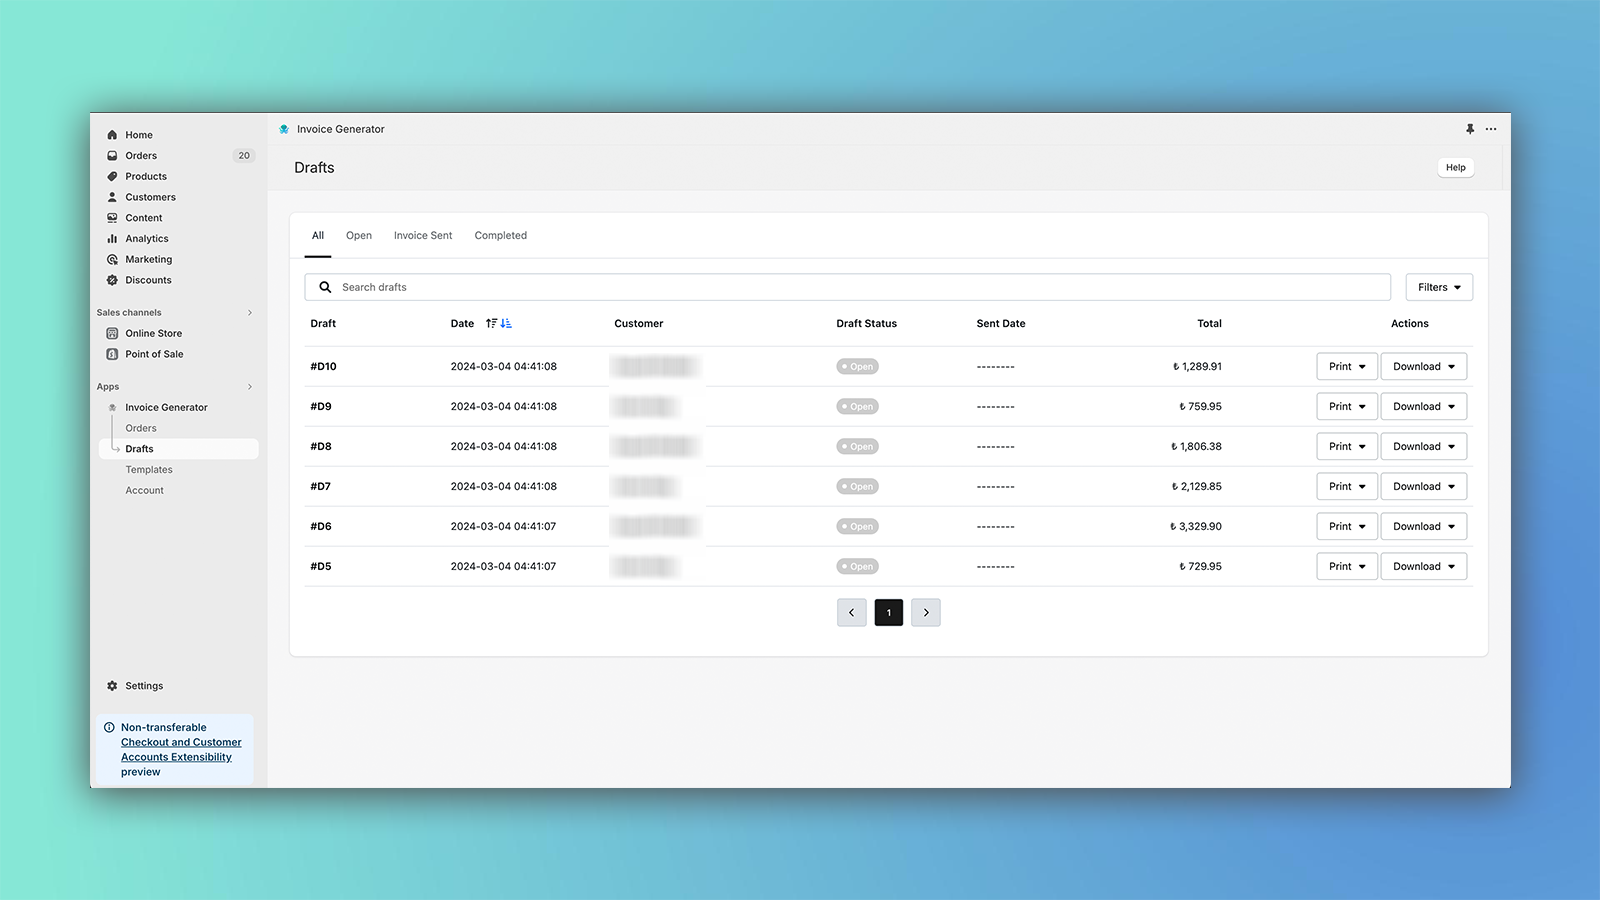Click the Settings gear icon
This screenshot has width=1600, height=900.
click(112, 686)
